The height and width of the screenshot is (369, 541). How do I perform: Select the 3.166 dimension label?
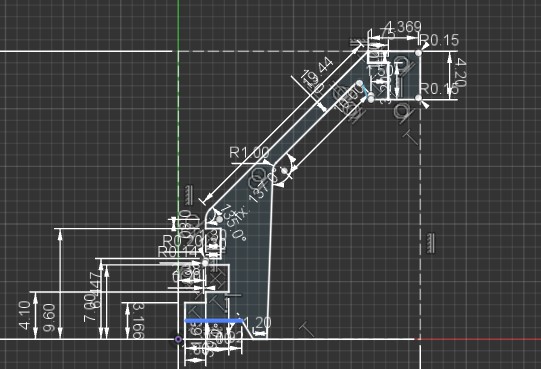click(x=139, y=321)
